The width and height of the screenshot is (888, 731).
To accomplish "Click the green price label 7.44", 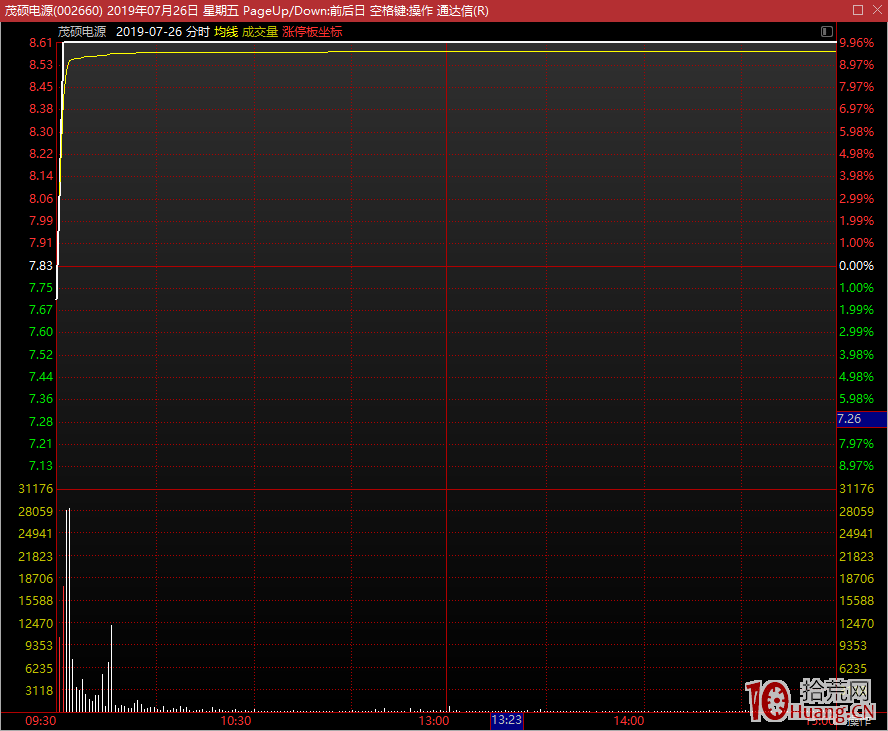I will coord(41,377).
